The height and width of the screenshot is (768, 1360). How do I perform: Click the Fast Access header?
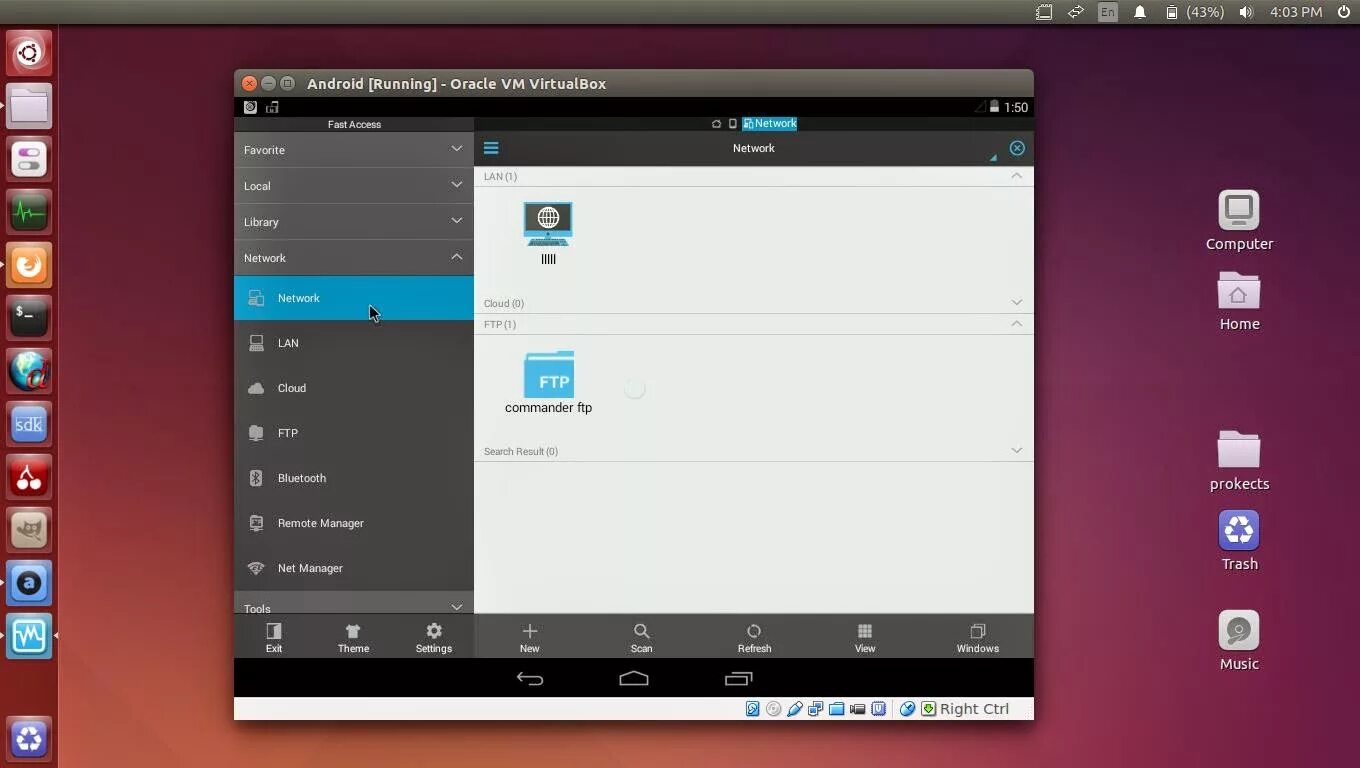pyautogui.click(x=354, y=124)
